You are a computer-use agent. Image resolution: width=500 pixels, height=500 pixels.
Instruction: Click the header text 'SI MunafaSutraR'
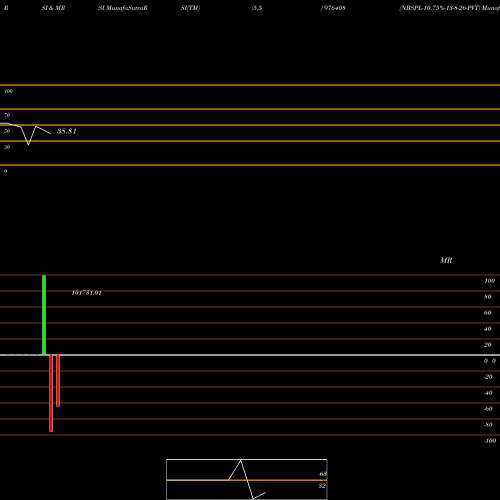point(123,8)
